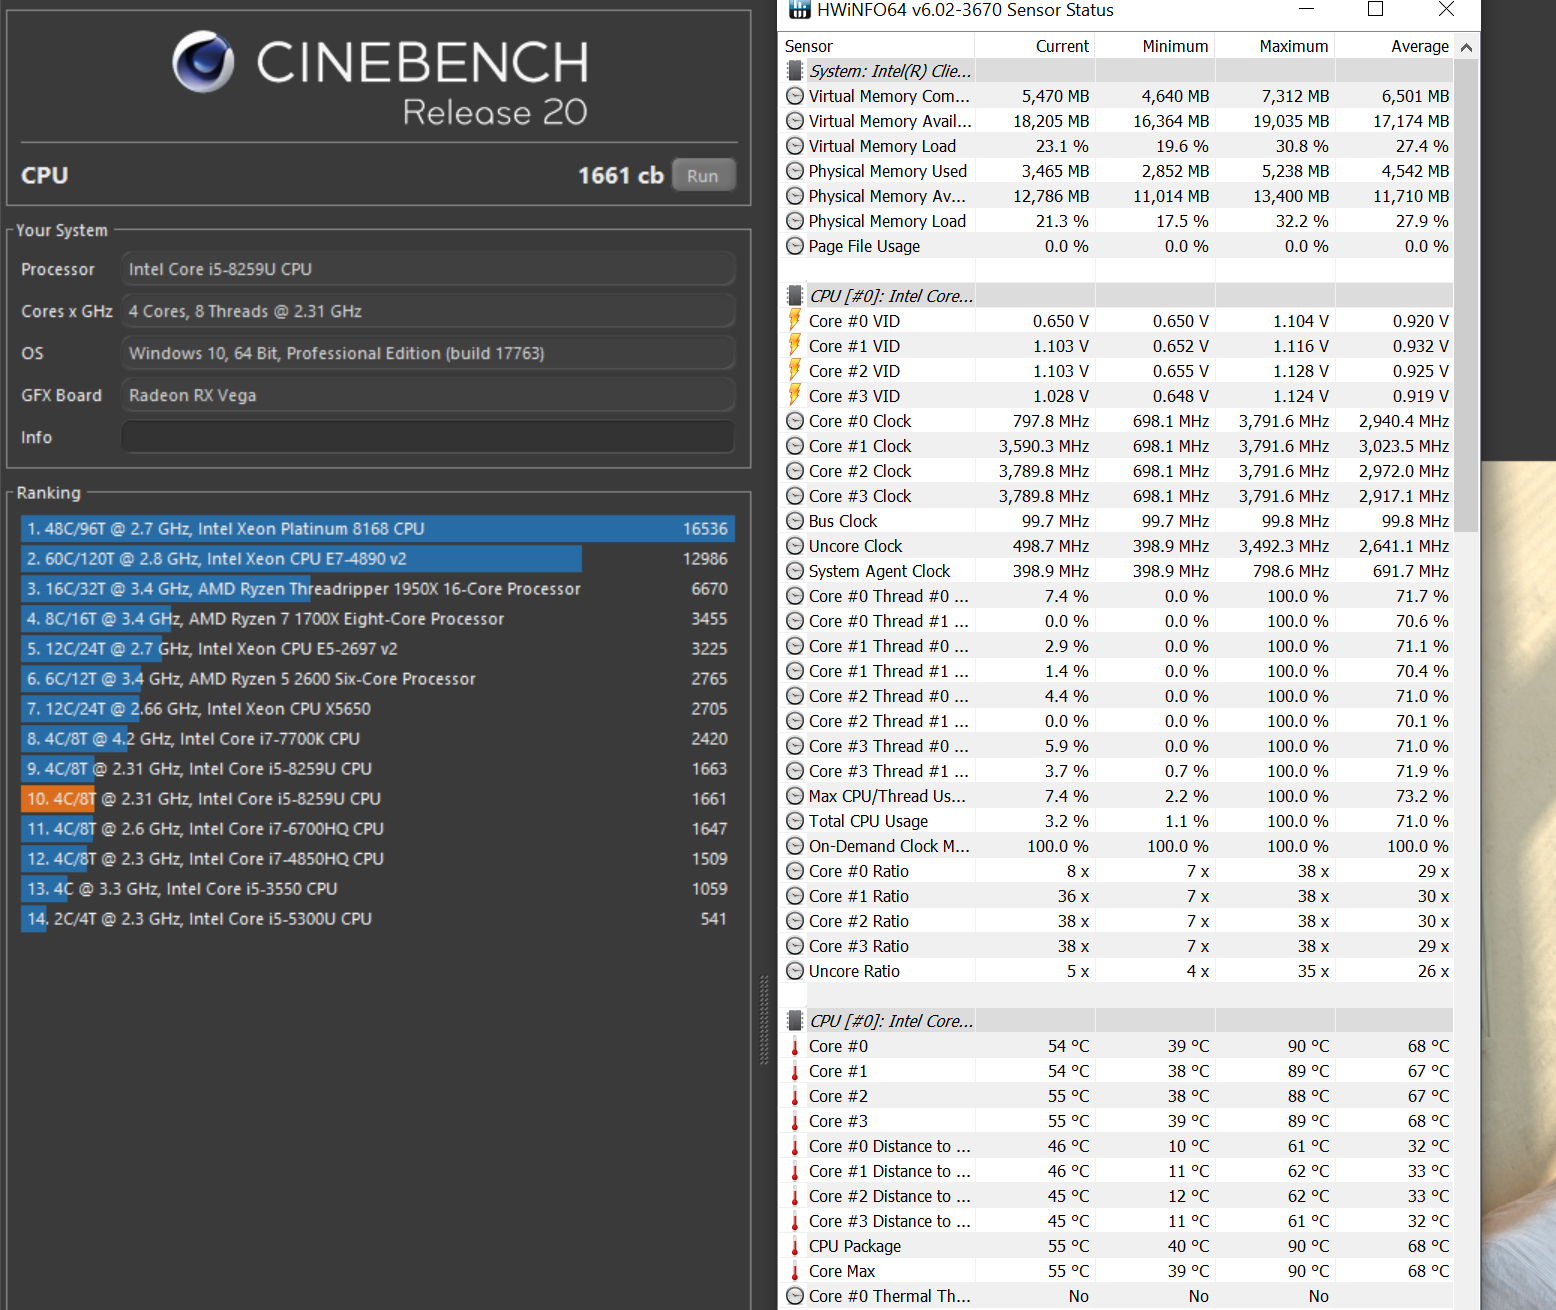This screenshot has height=1310, width=1556.
Task: Click the Cinebench sphere logo icon
Action: pyautogui.click(x=203, y=62)
